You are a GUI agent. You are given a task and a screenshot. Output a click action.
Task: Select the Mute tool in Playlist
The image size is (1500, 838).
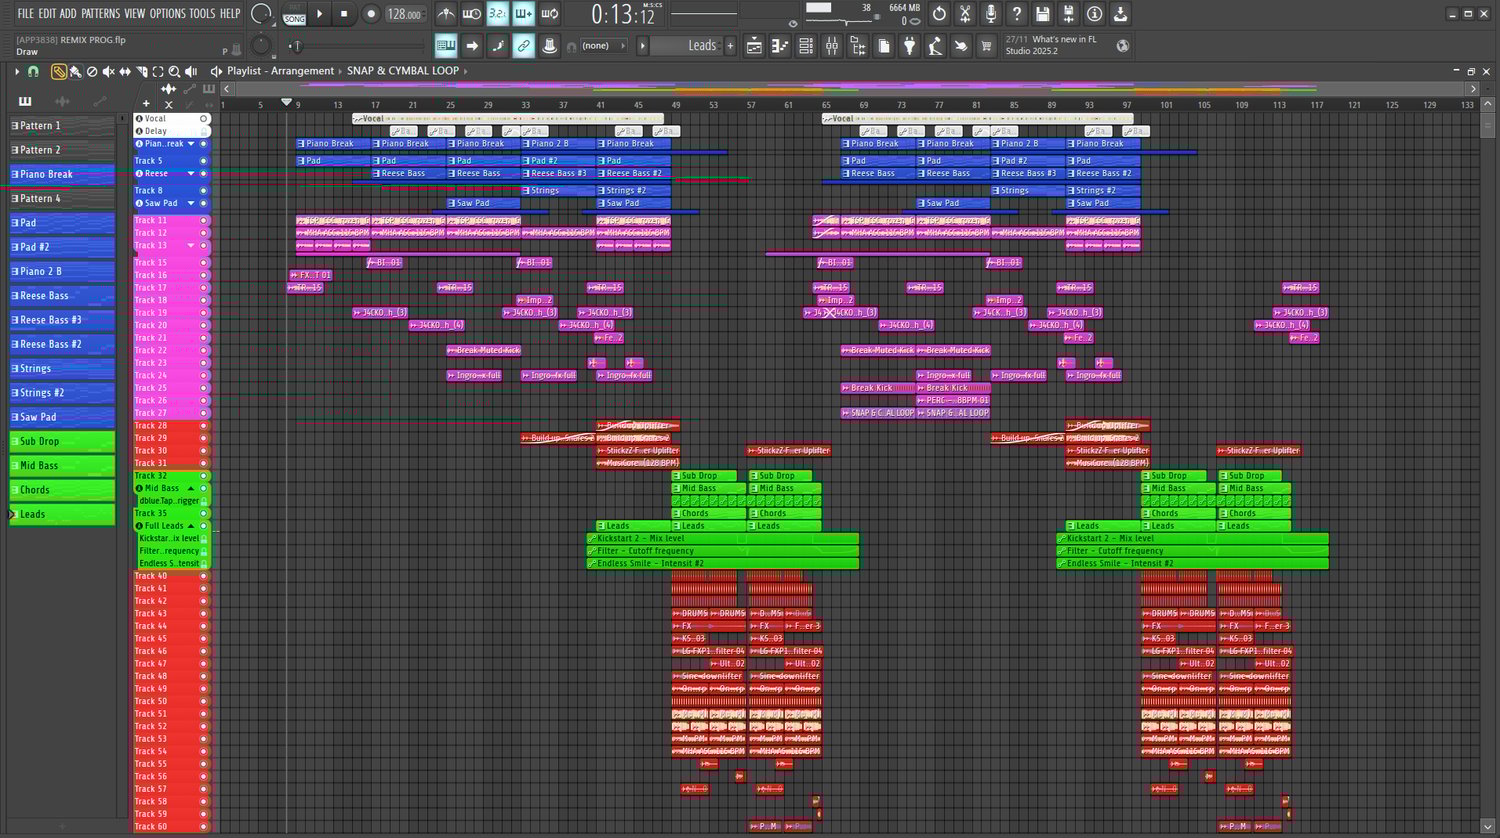point(109,71)
